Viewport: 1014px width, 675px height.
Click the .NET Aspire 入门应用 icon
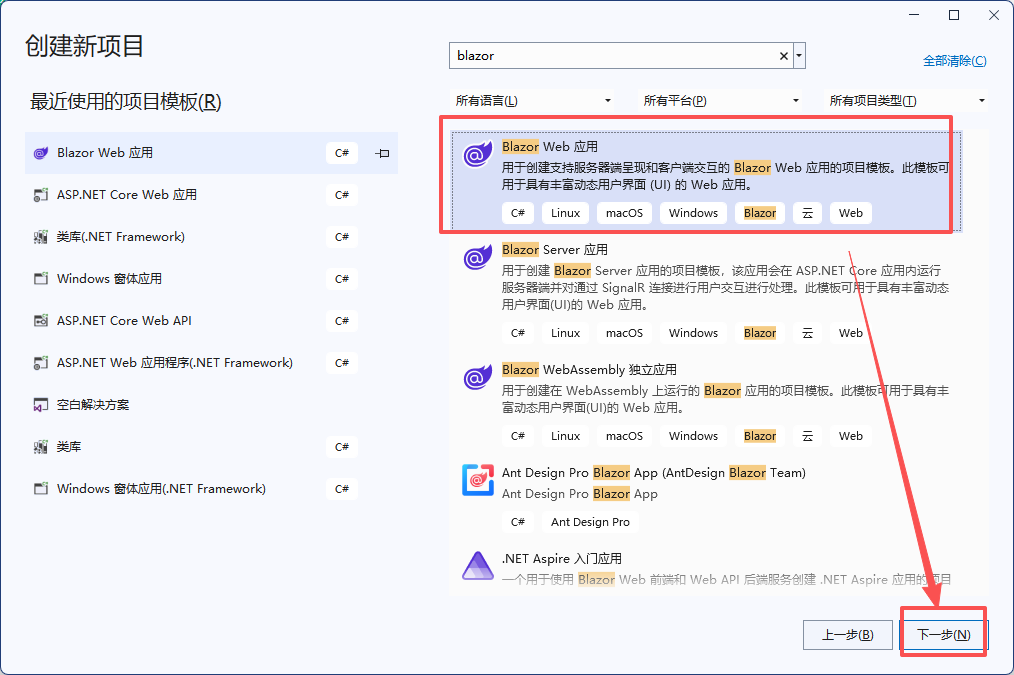click(478, 566)
